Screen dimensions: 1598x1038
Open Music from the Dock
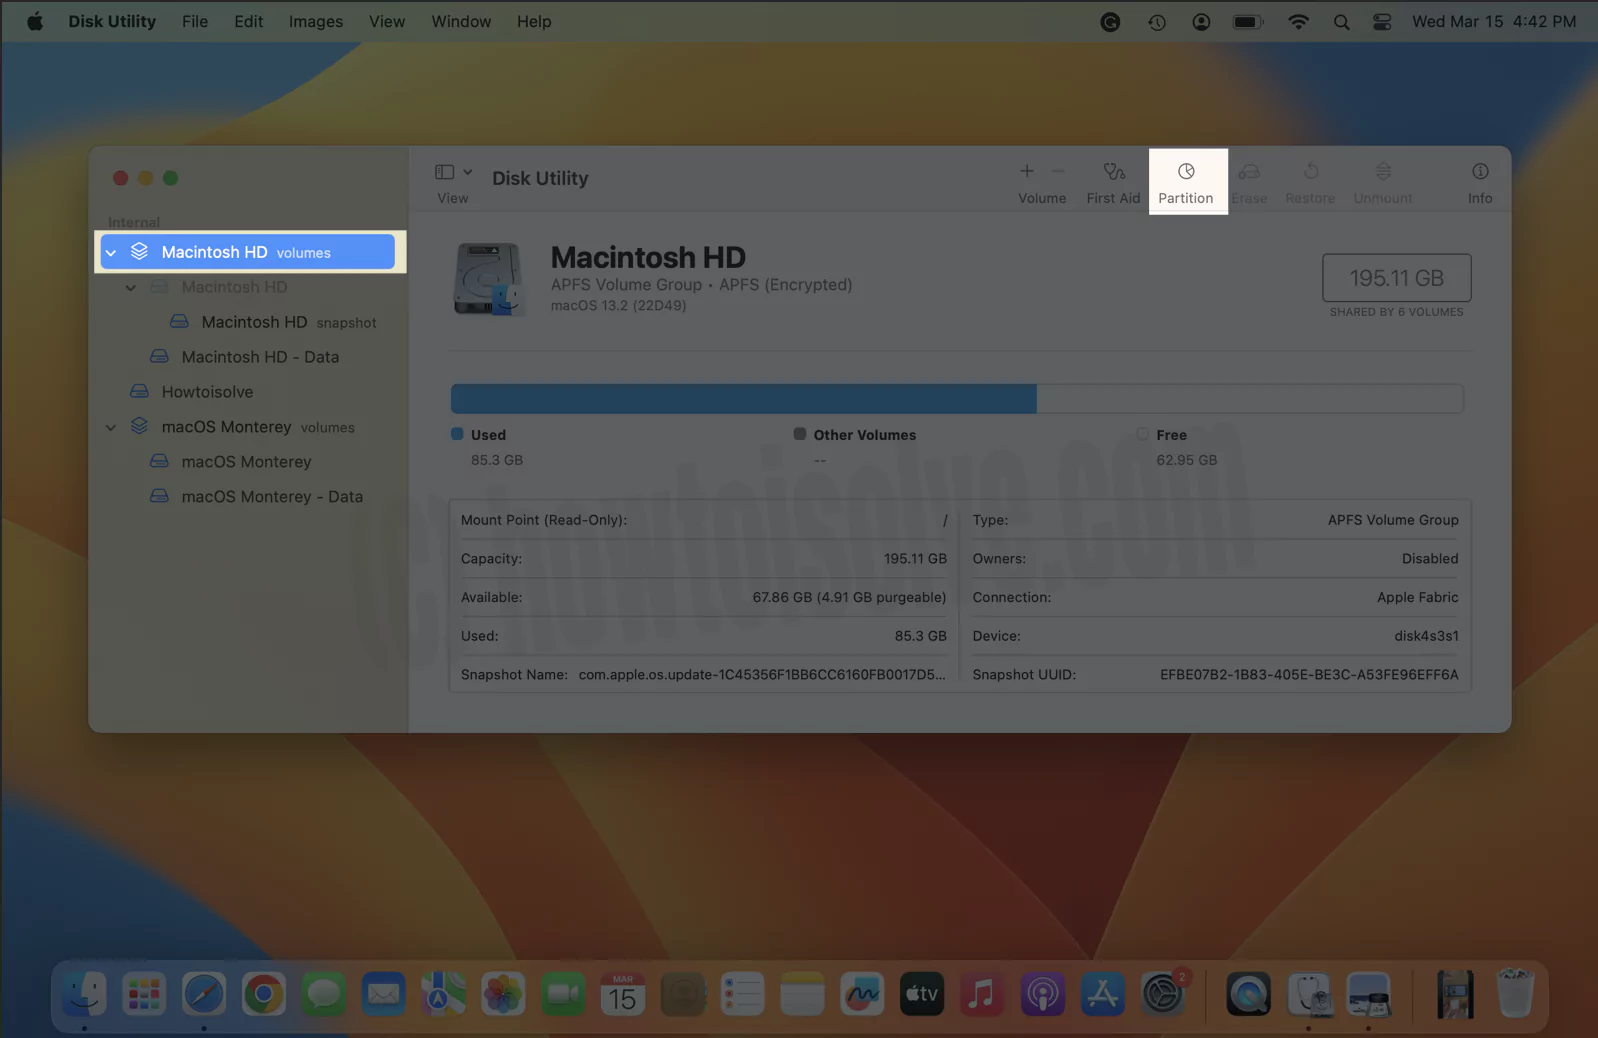click(982, 994)
